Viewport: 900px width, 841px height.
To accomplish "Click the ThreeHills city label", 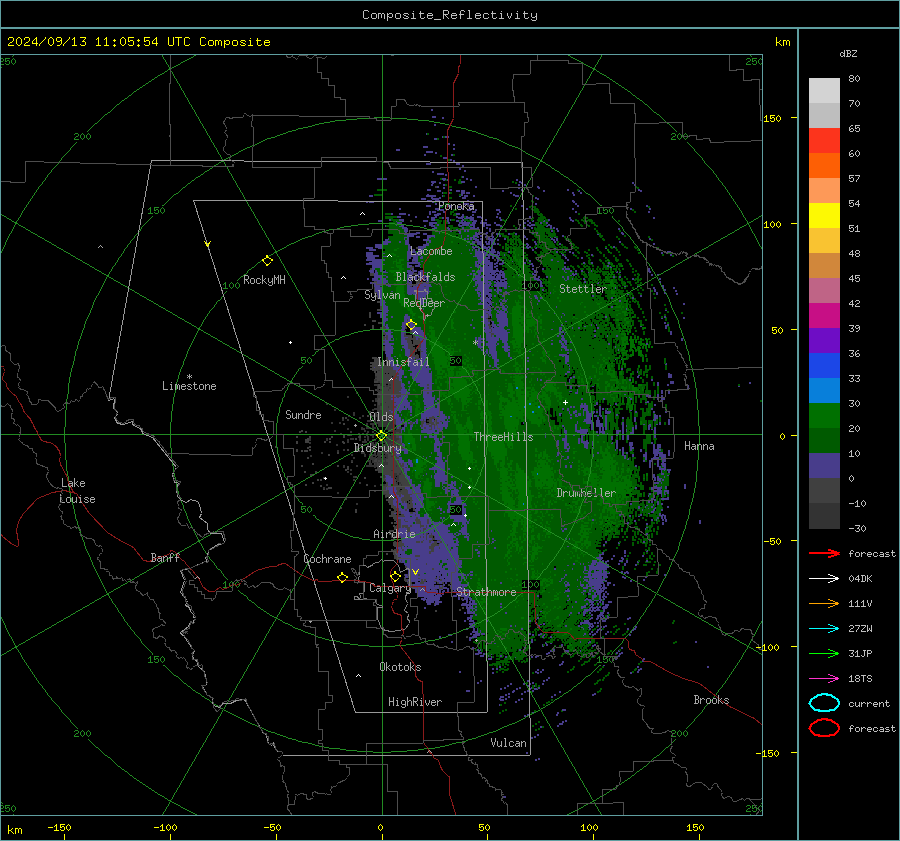I will (x=503, y=437).
